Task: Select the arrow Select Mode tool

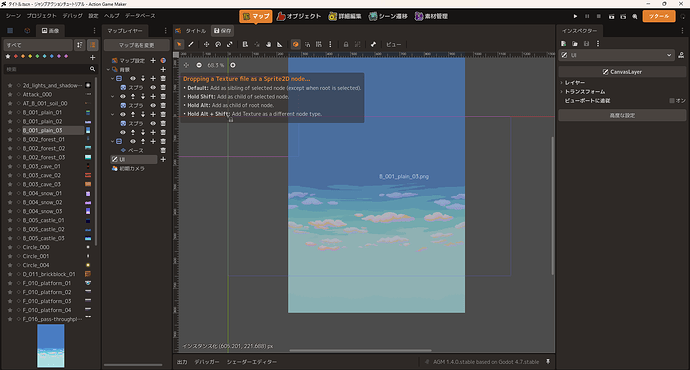Action: (179, 44)
